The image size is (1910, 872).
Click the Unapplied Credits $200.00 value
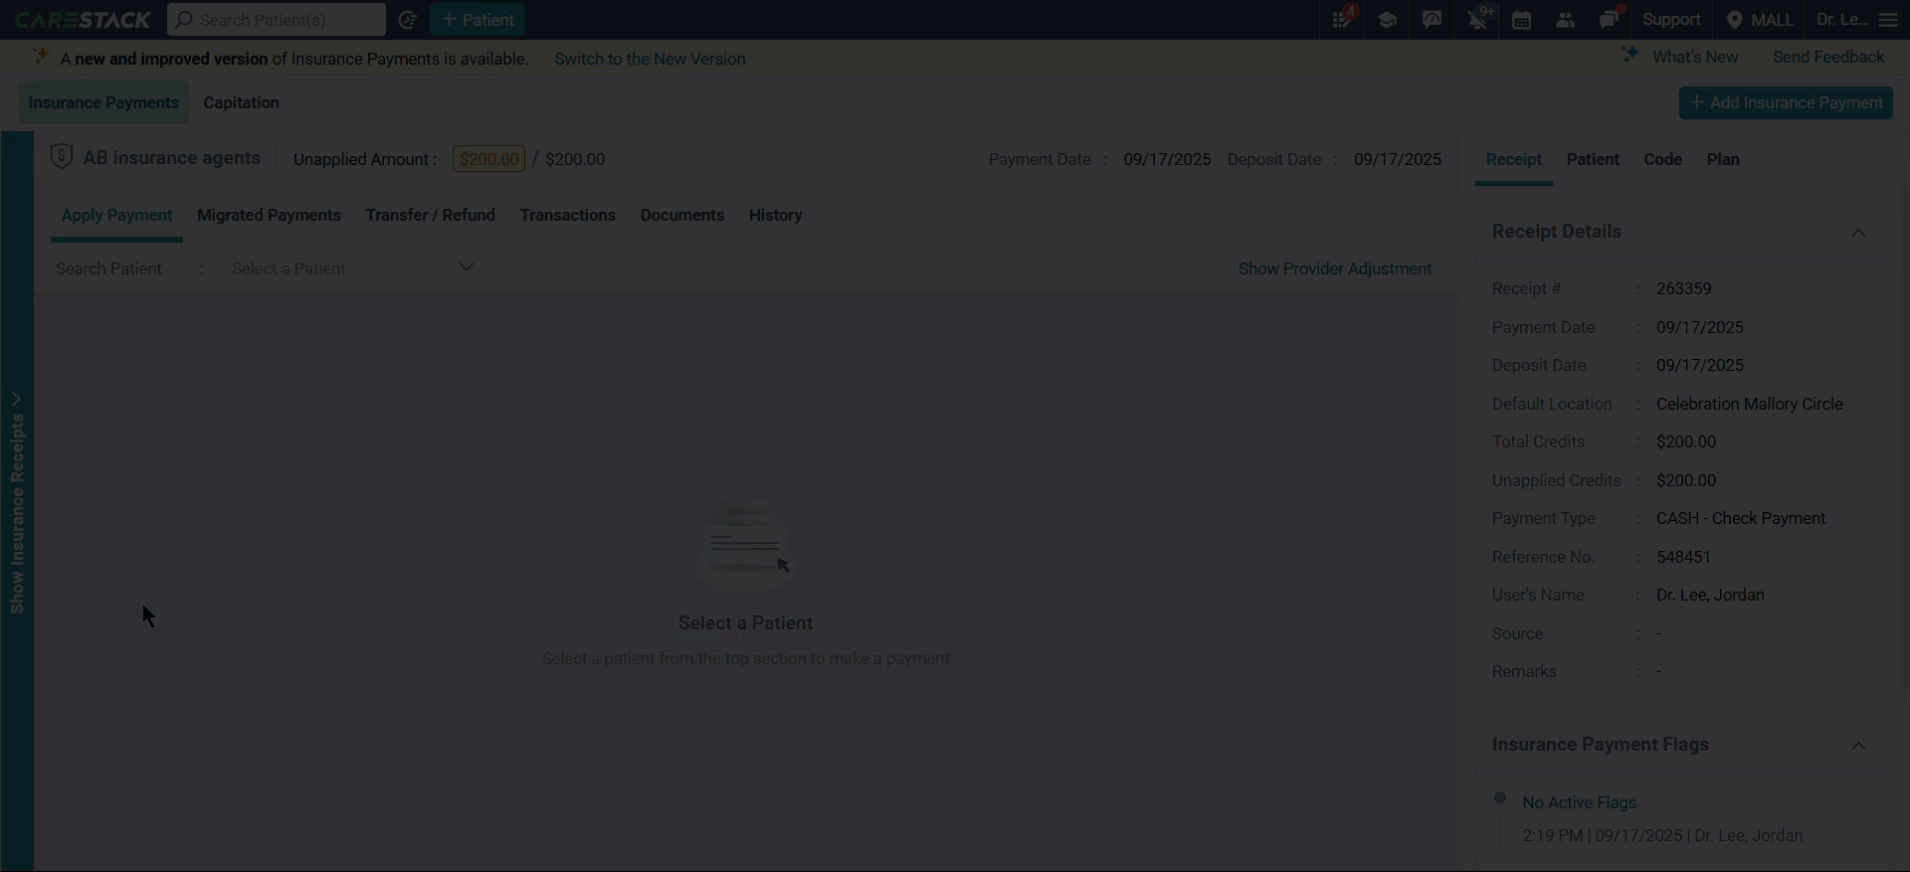click(x=1686, y=481)
